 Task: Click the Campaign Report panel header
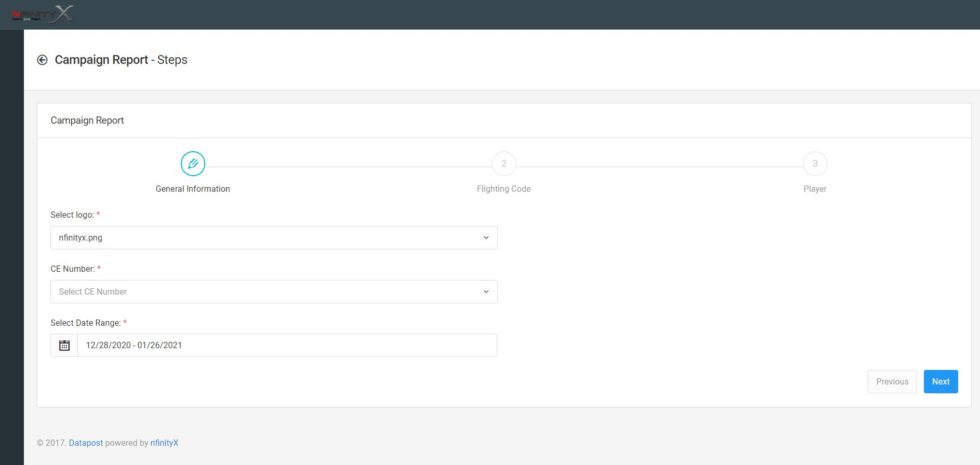click(88, 120)
